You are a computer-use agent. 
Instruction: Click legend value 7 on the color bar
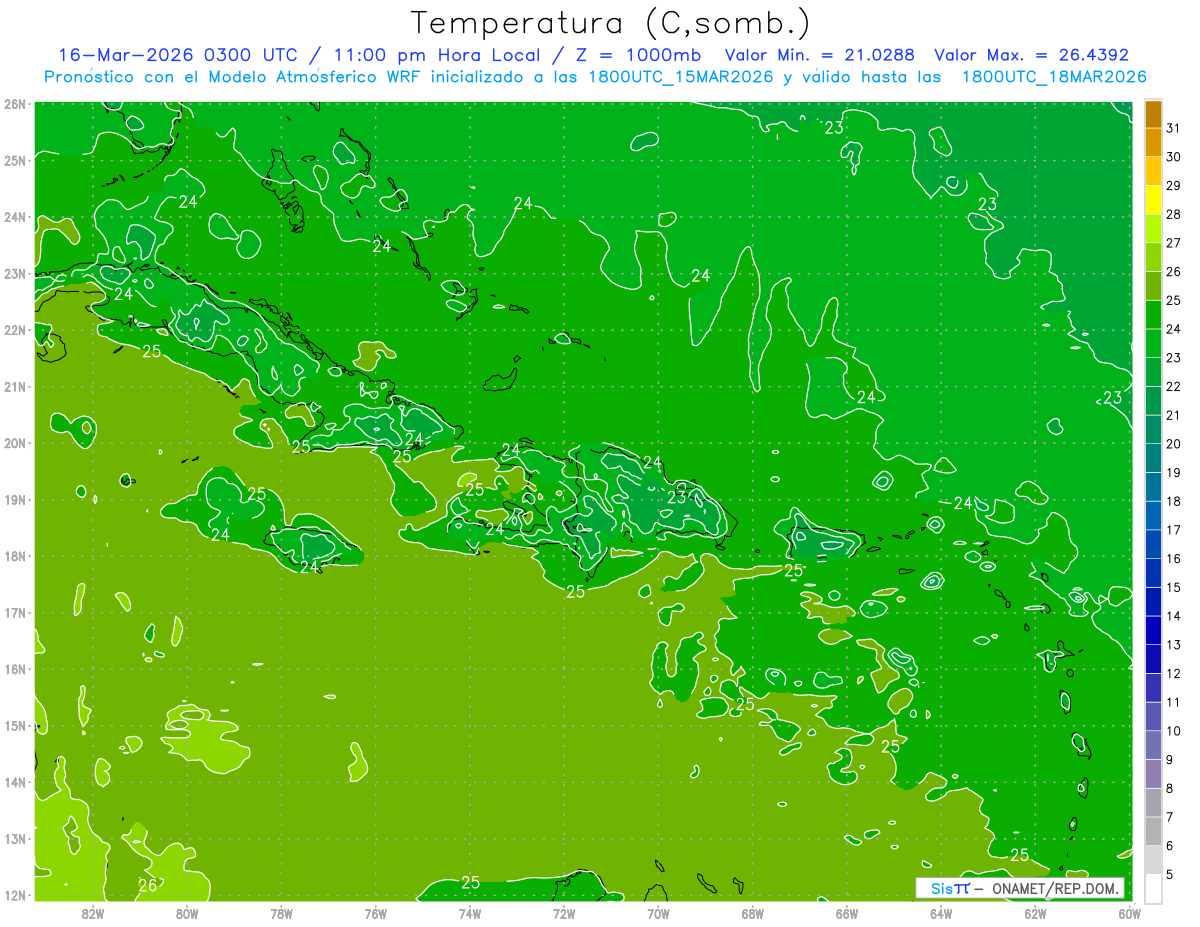click(1169, 817)
